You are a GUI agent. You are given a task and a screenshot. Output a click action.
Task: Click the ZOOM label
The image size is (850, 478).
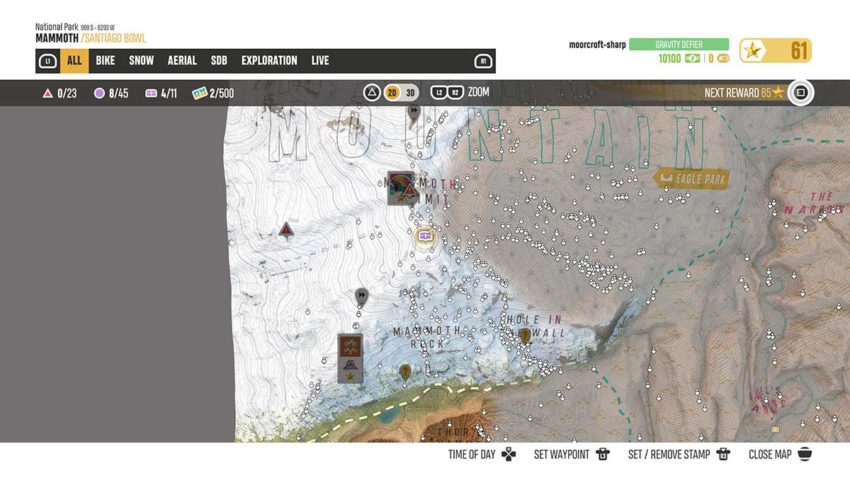click(x=478, y=92)
